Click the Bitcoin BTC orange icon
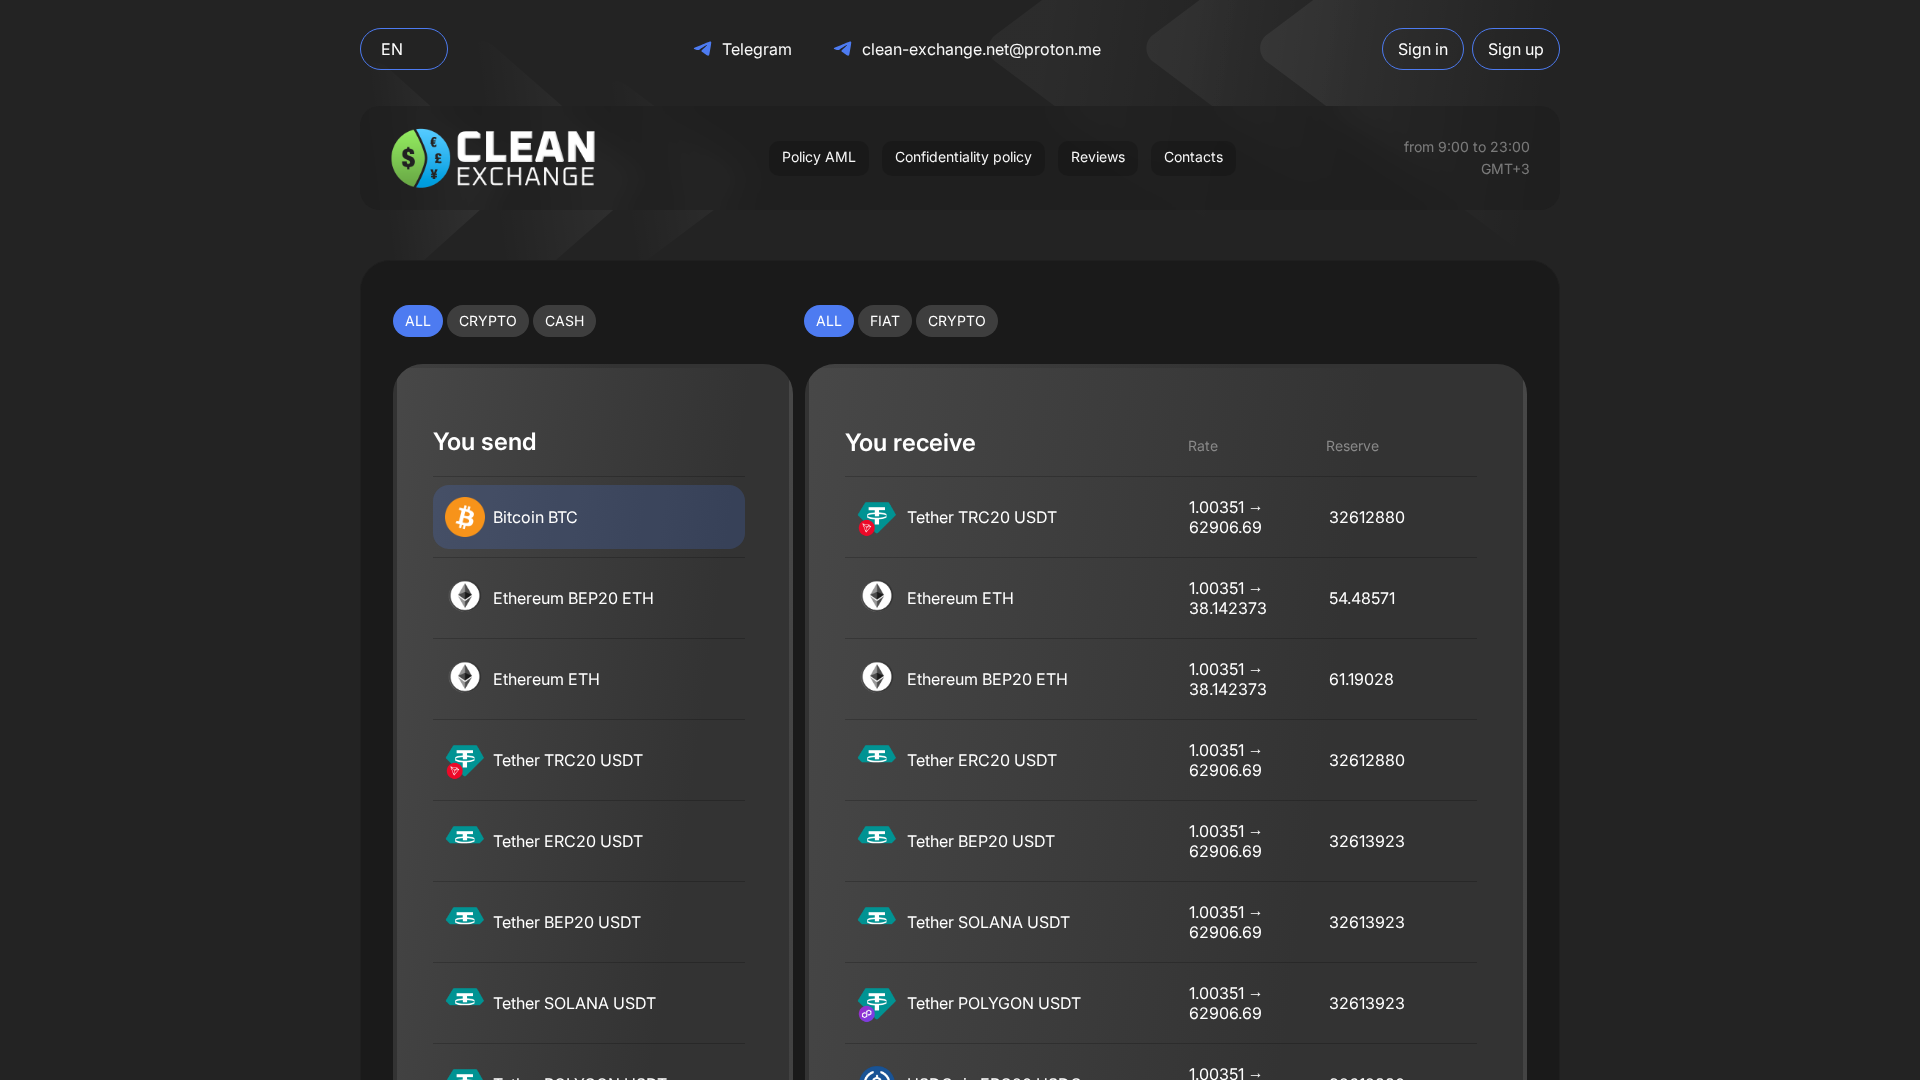This screenshot has width=1920, height=1080. click(x=465, y=517)
